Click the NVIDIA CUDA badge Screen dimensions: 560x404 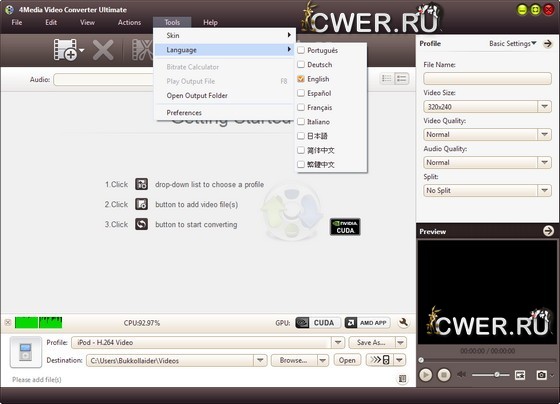pyautogui.click(x=345, y=227)
